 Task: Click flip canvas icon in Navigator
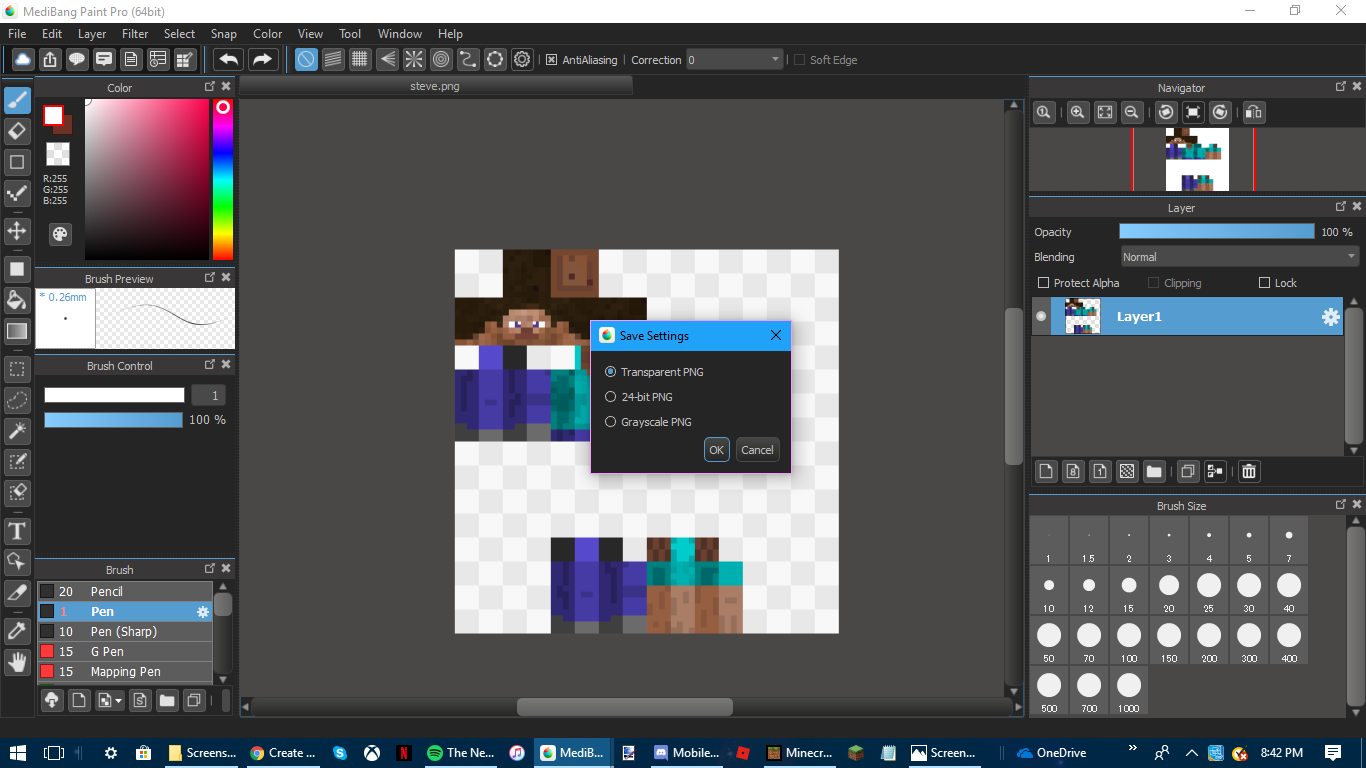1254,113
